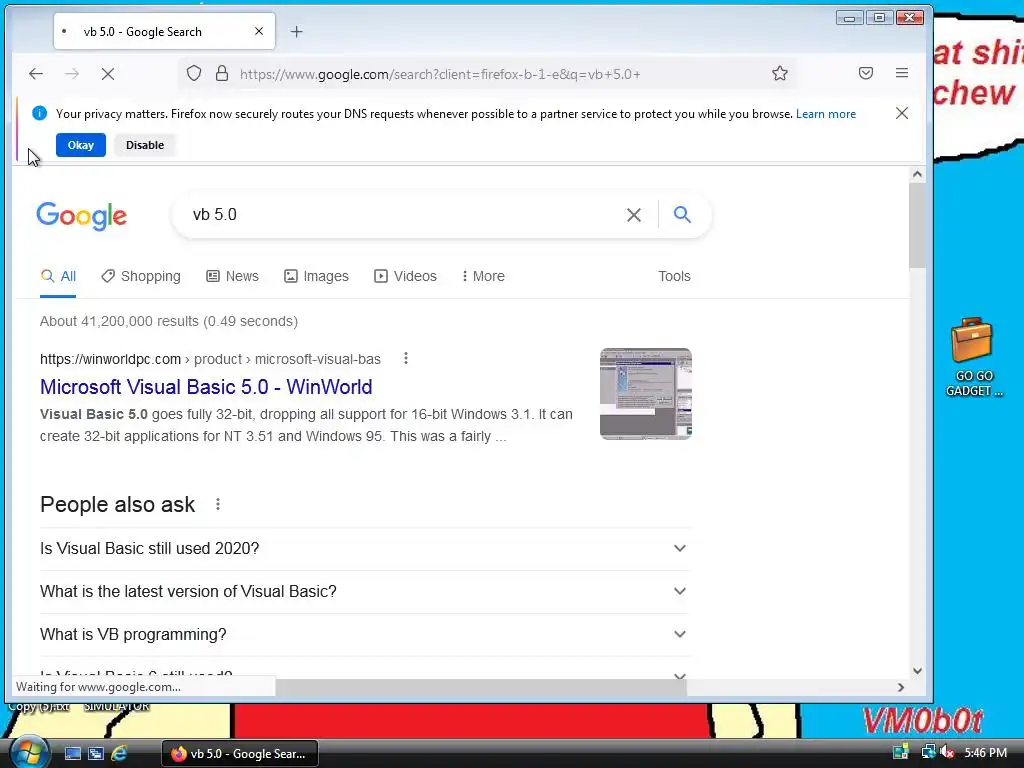Click the vertical scrollbar down arrow

point(917,671)
